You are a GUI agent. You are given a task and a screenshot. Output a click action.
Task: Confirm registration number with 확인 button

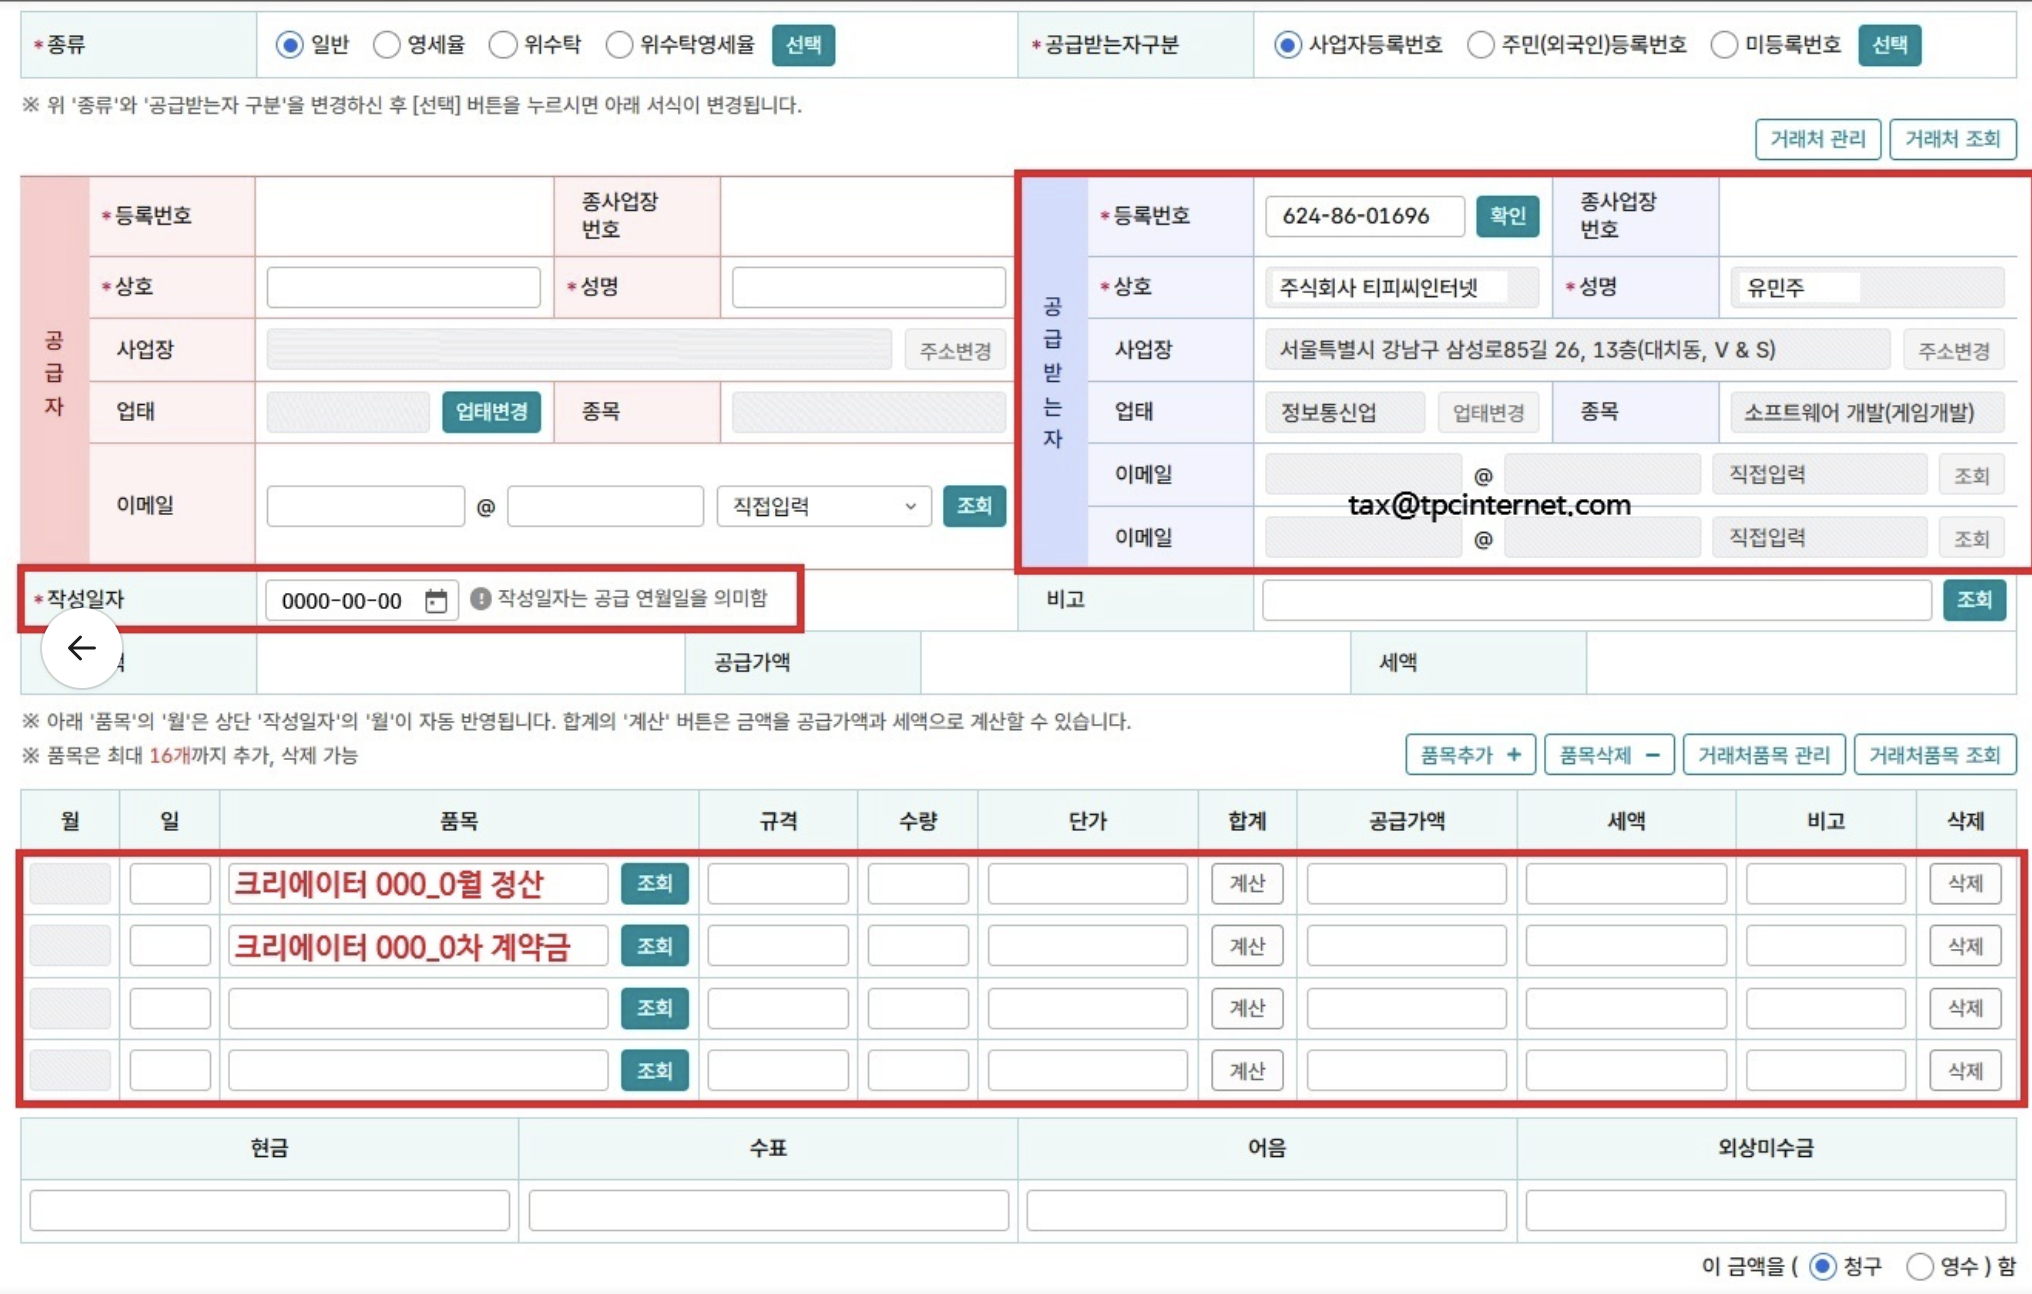click(1507, 216)
